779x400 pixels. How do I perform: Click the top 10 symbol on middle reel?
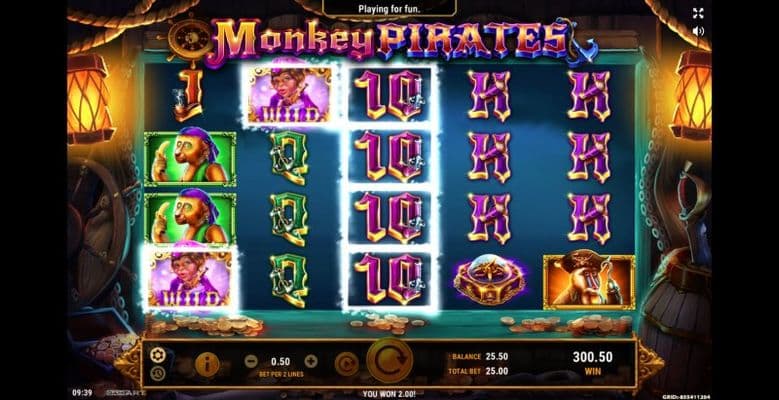click(390, 95)
